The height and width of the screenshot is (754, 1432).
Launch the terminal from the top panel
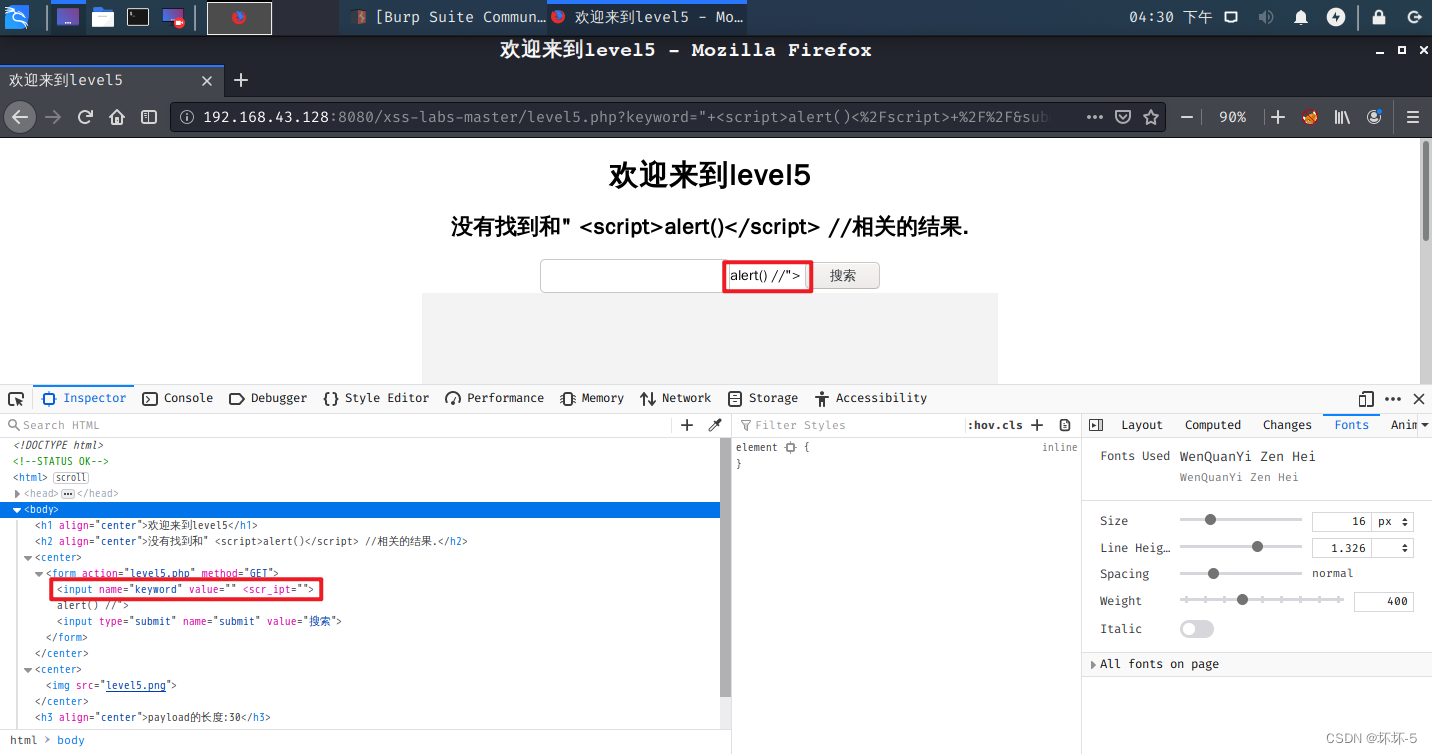coord(138,17)
